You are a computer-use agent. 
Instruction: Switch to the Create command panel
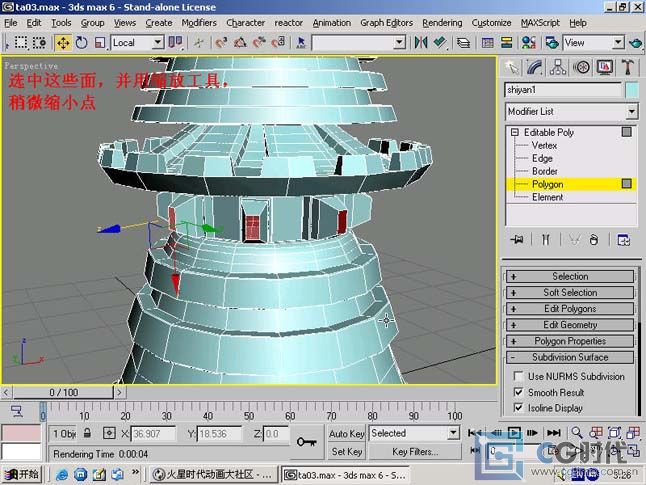(x=512, y=67)
